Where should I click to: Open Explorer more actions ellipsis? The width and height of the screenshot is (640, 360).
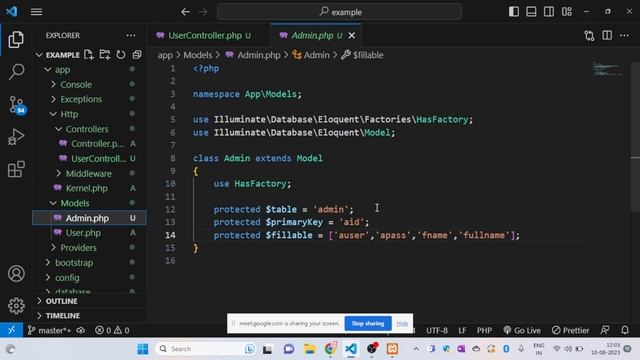[131, 36]
